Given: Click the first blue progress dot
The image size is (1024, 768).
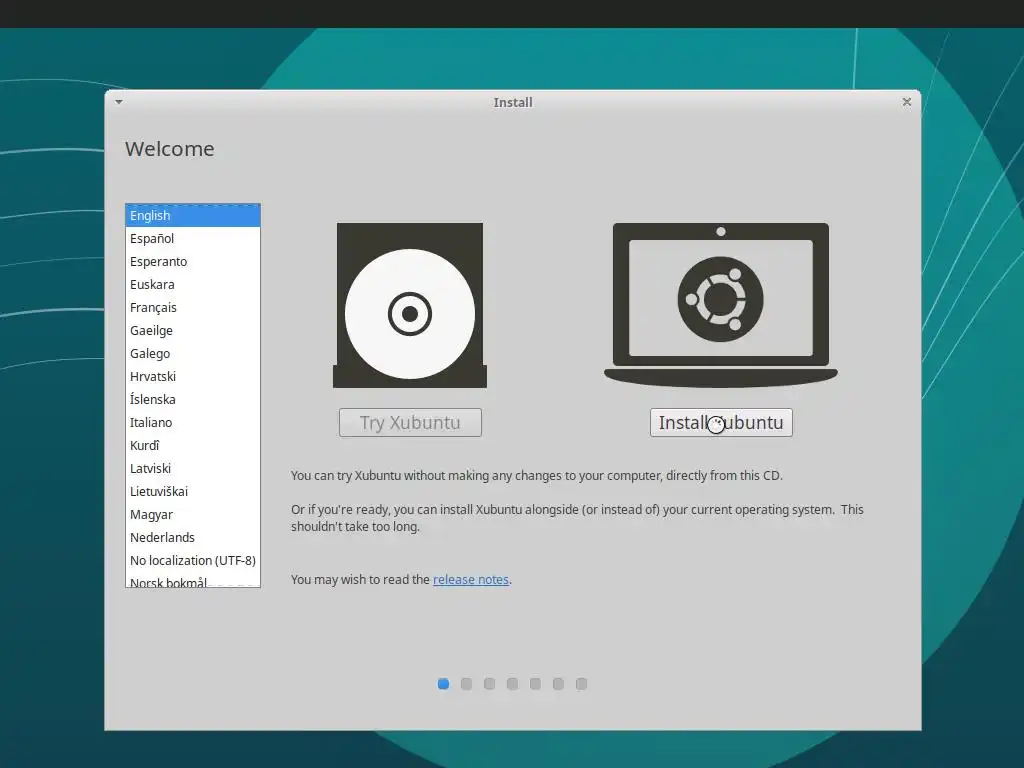Looking at the screenshot, I should click(x=443, y=684).
